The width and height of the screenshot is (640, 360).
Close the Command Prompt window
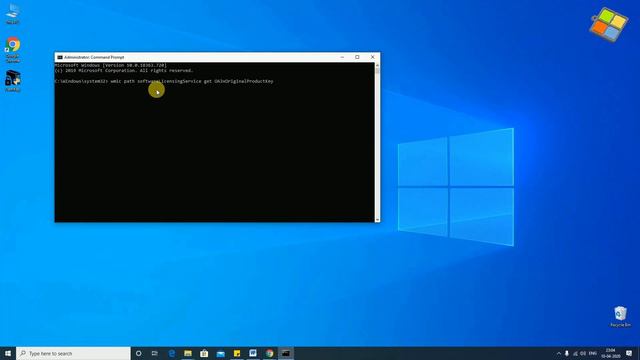(x=372, y=57)
